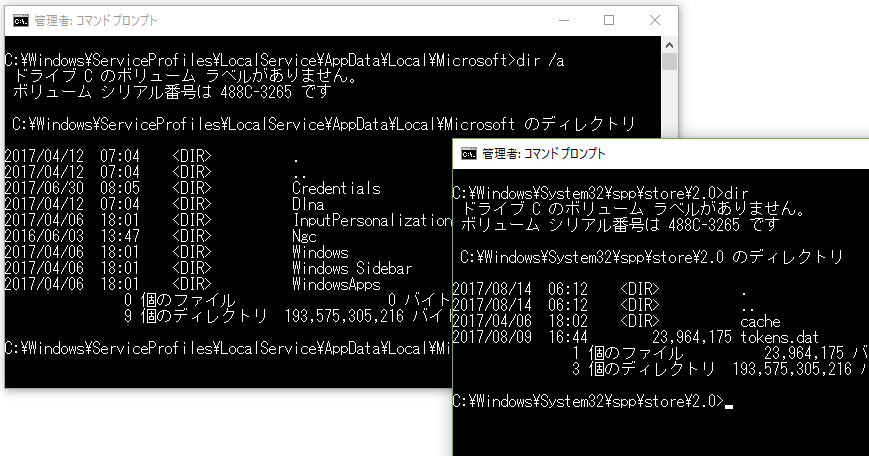Click the blinking cursor at the store\2.0> prompt
This screenshot has width=869, height=456.
pos(729,406)
